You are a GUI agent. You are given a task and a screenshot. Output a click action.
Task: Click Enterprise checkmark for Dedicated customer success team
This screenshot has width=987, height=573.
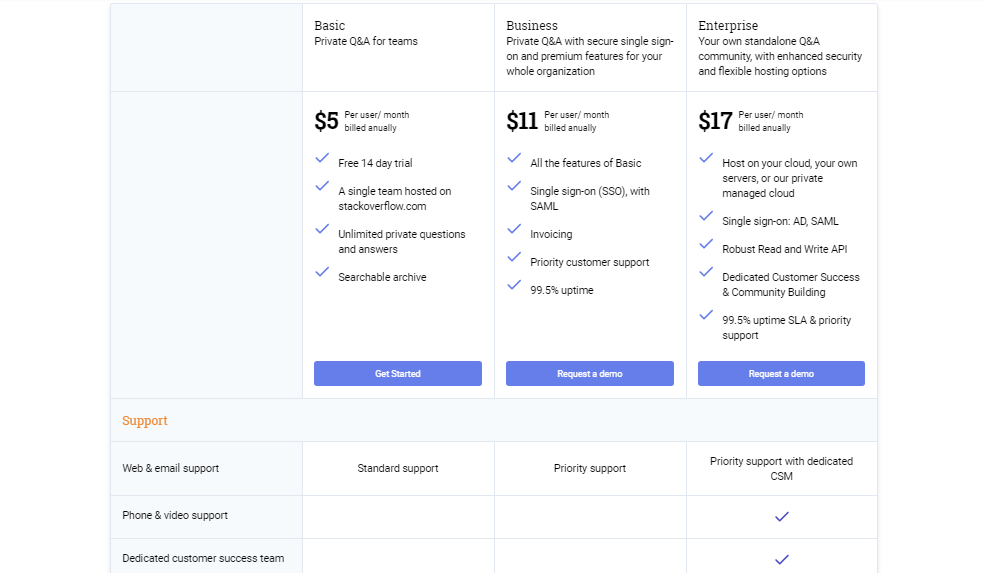[x=782, y=560]
